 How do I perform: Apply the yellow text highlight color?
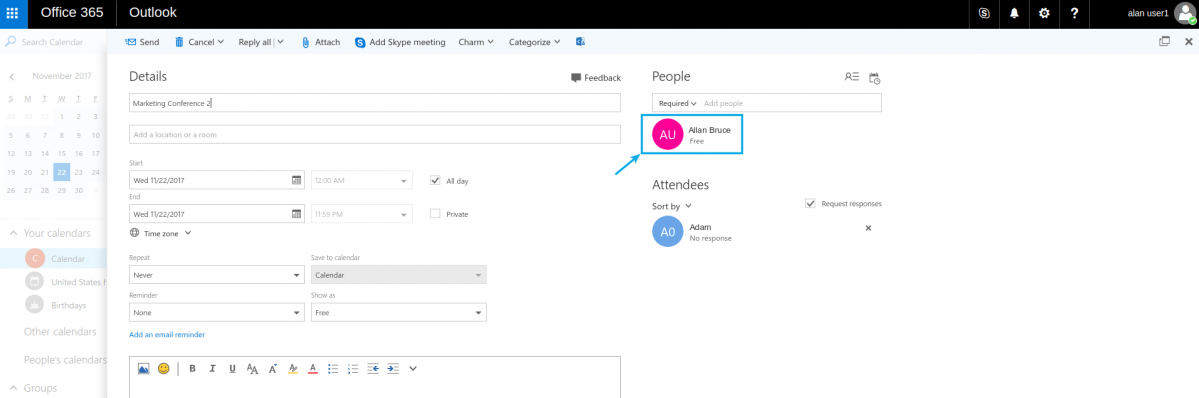click(x=292, y=368)
